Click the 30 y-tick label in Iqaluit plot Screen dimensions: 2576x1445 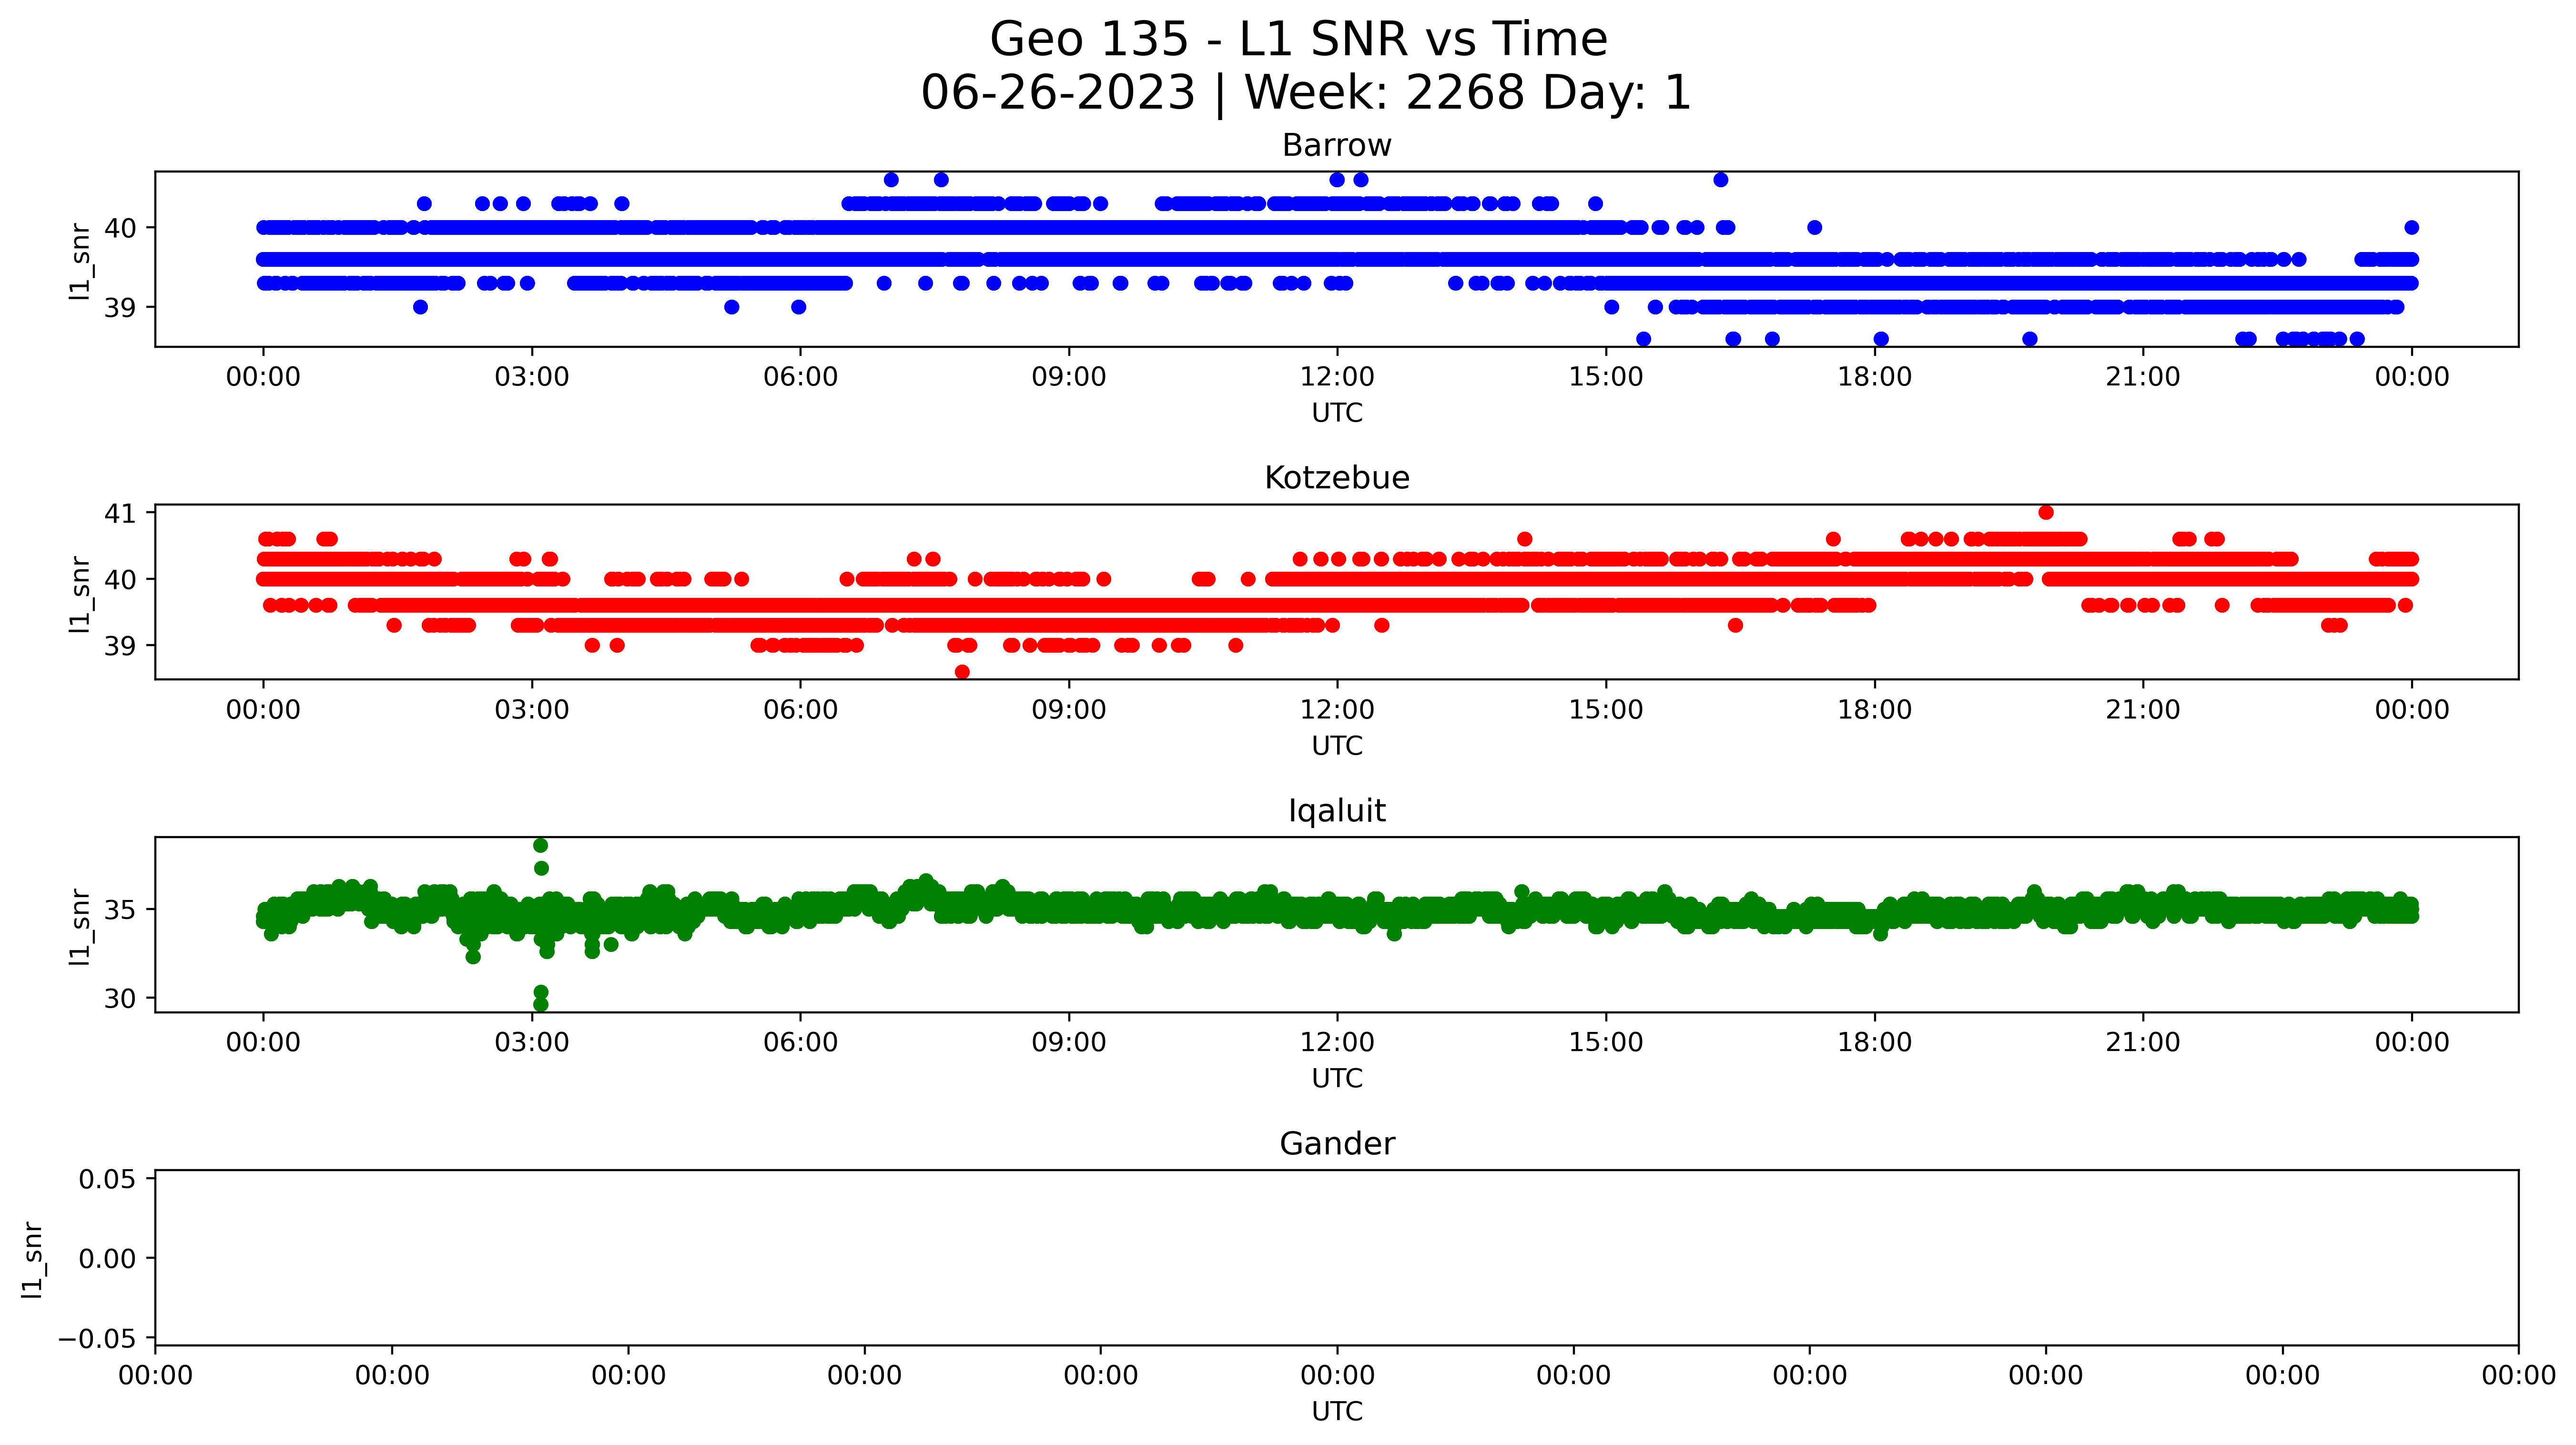(x=120, y=999)
